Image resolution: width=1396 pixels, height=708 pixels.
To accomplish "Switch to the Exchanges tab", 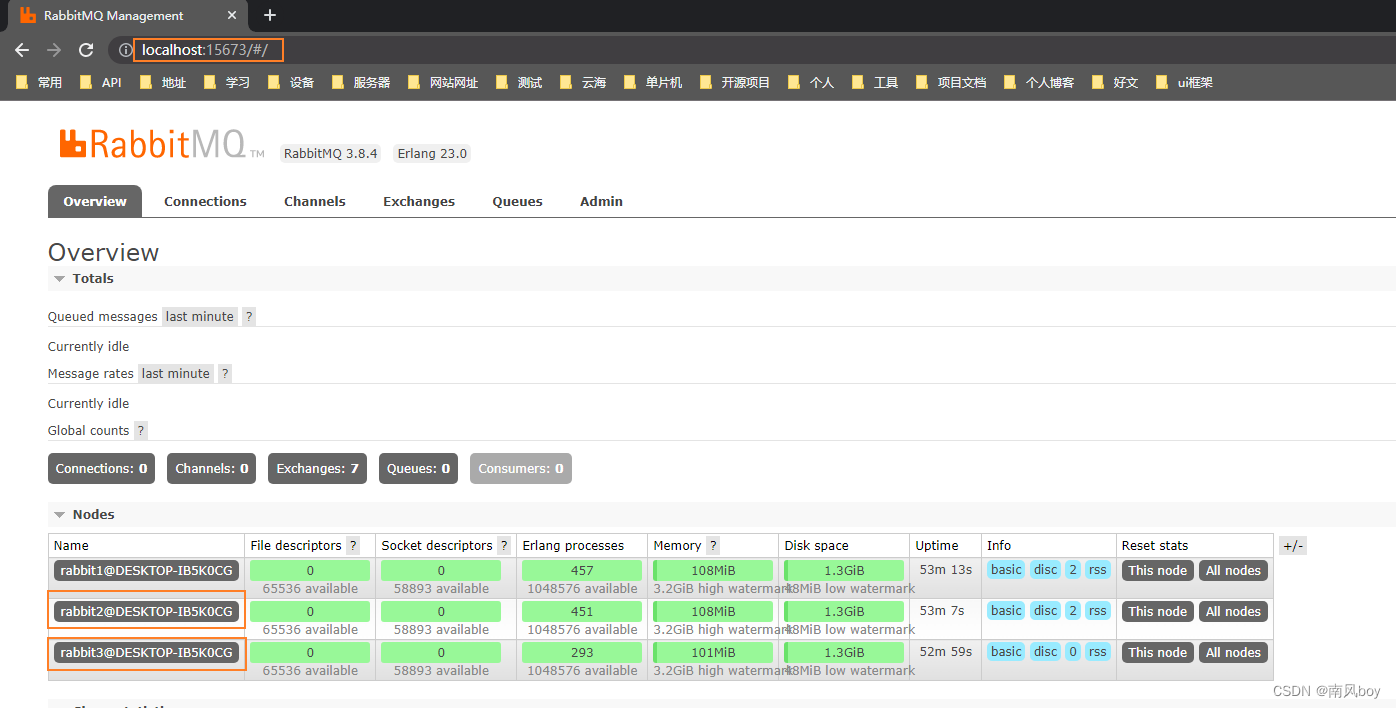I will tap(419, 201).
